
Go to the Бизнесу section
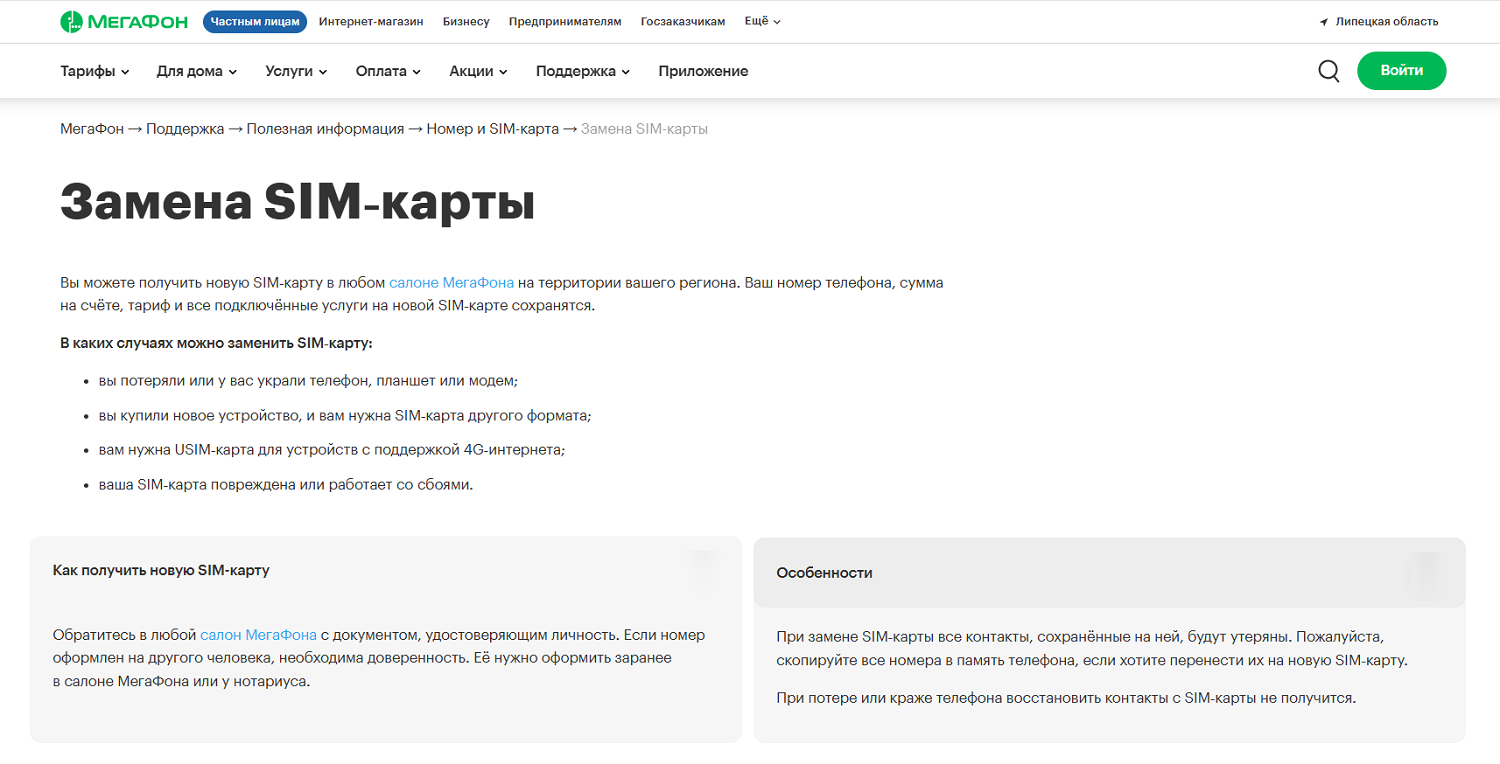(x=466, y=21)
